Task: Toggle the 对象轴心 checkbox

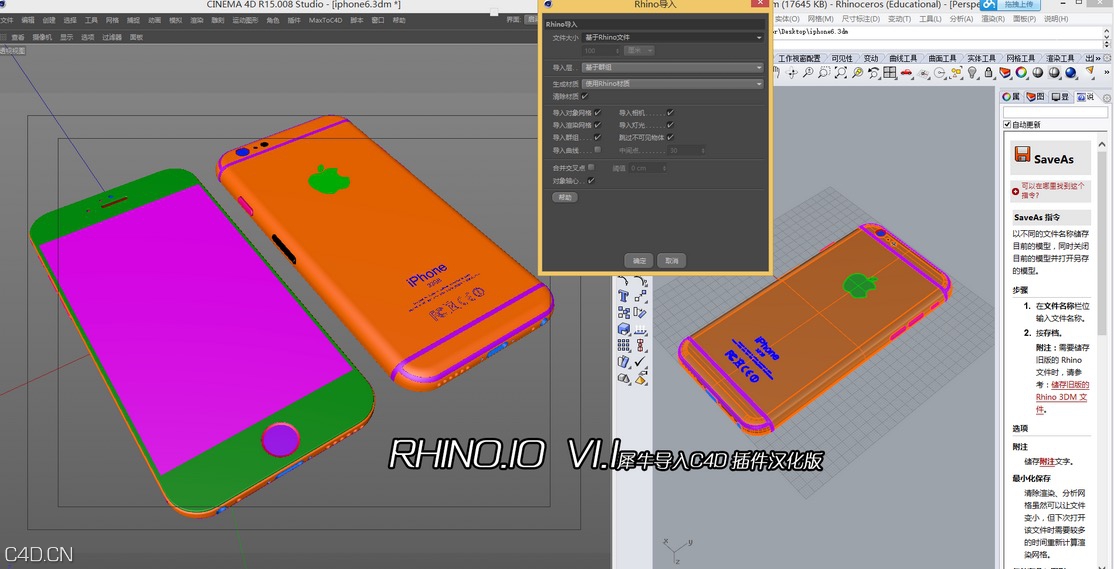Action: pos(590,180)
